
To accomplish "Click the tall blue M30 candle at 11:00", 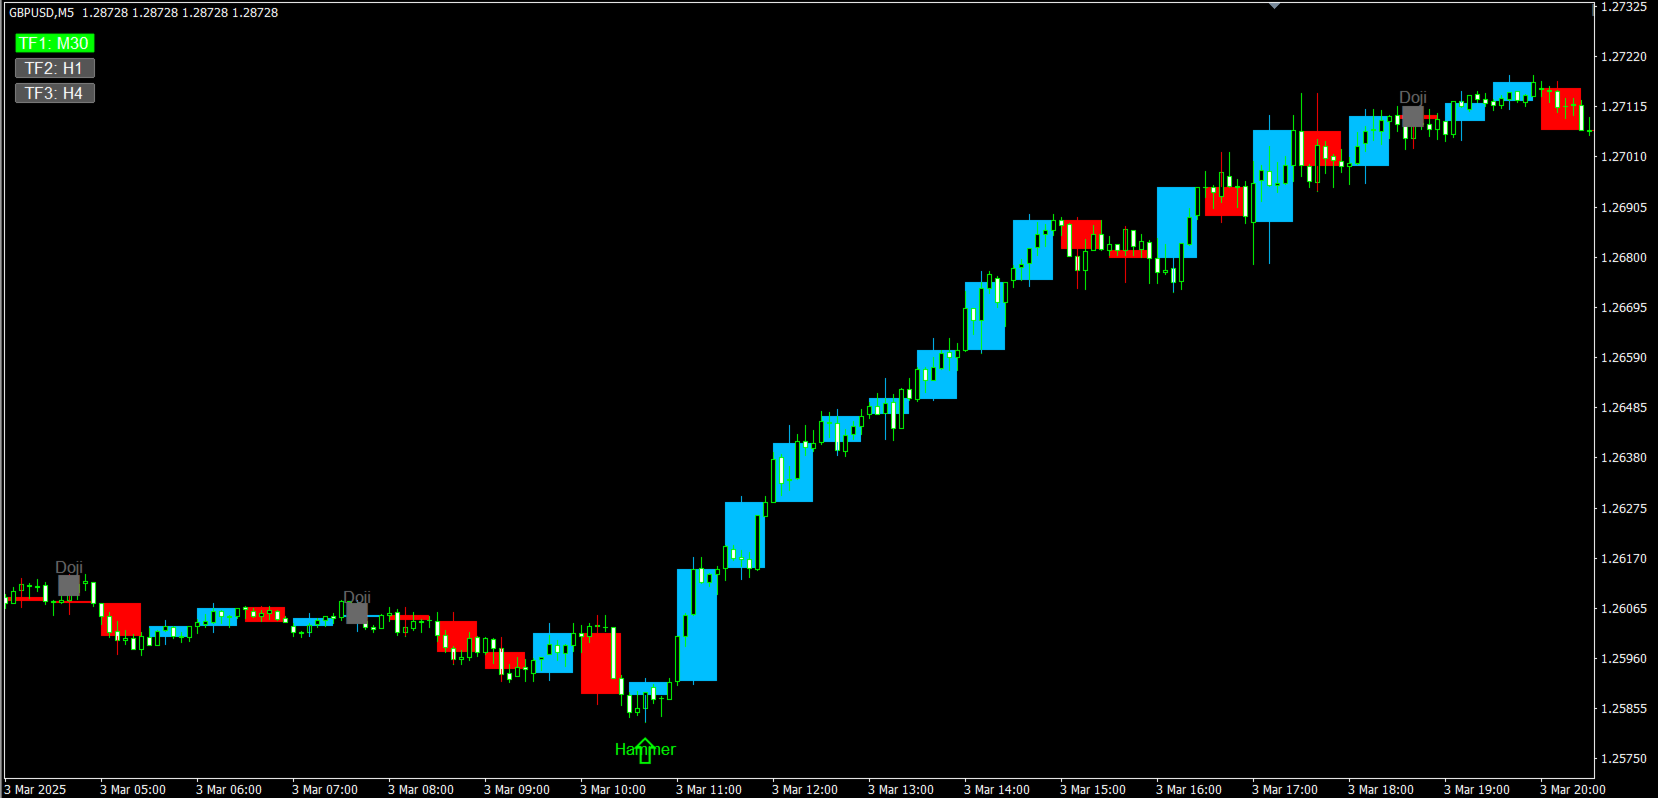I will (697, 625).
